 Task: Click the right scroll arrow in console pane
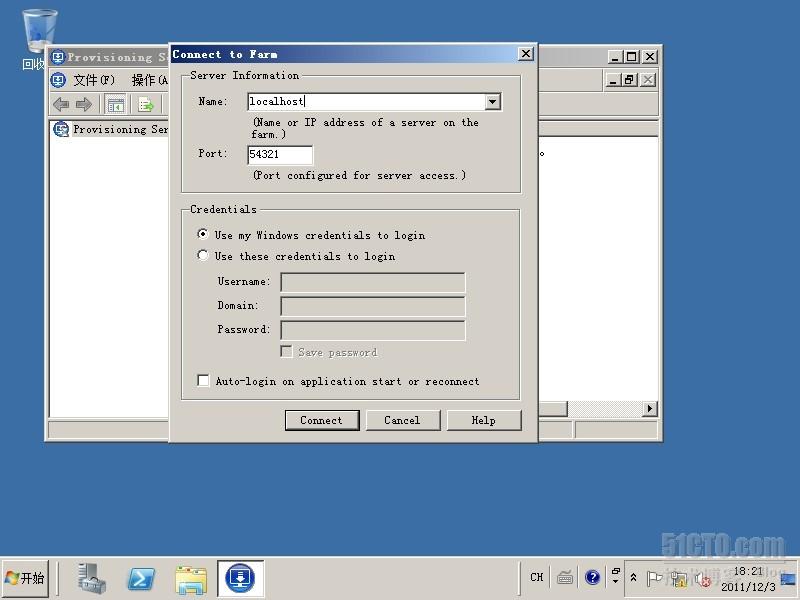point(649,409)
